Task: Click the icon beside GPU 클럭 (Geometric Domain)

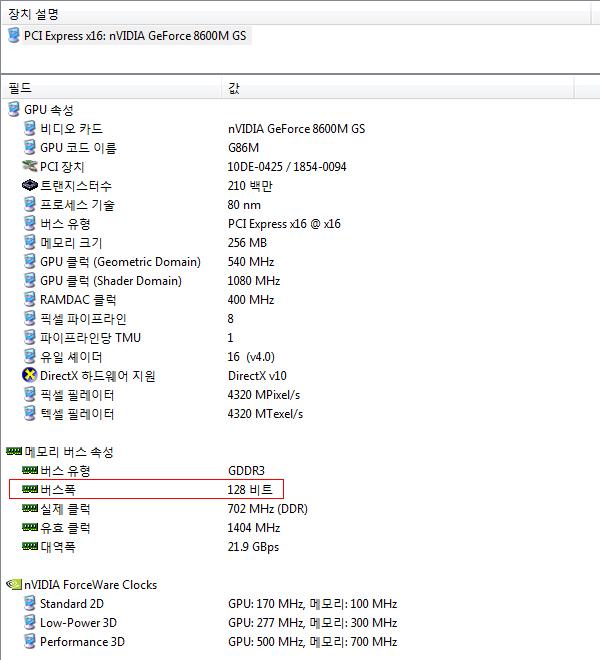Action: tap(29, 261)
